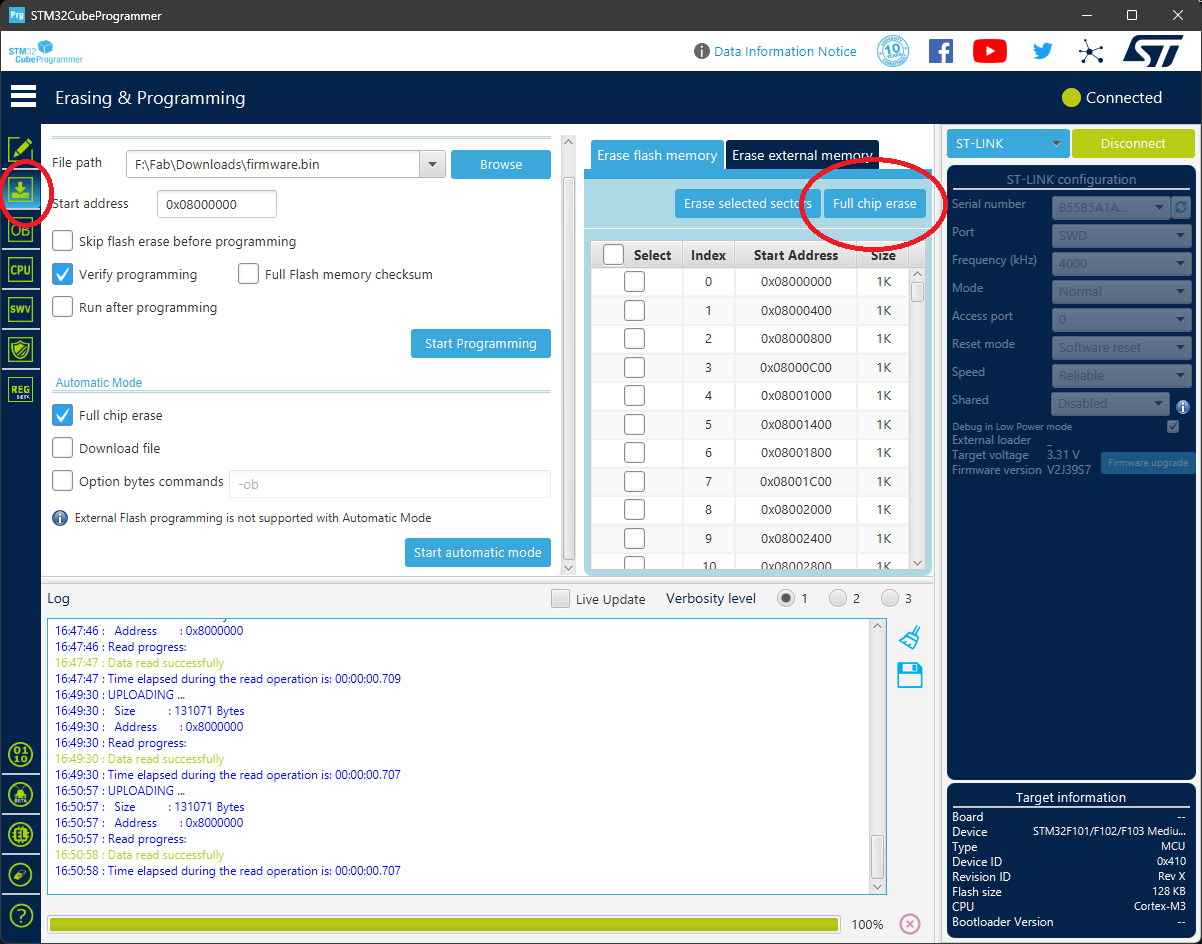Click the Shared mode info icon
Screen dimensions: 1202x944
point(1182,407)
